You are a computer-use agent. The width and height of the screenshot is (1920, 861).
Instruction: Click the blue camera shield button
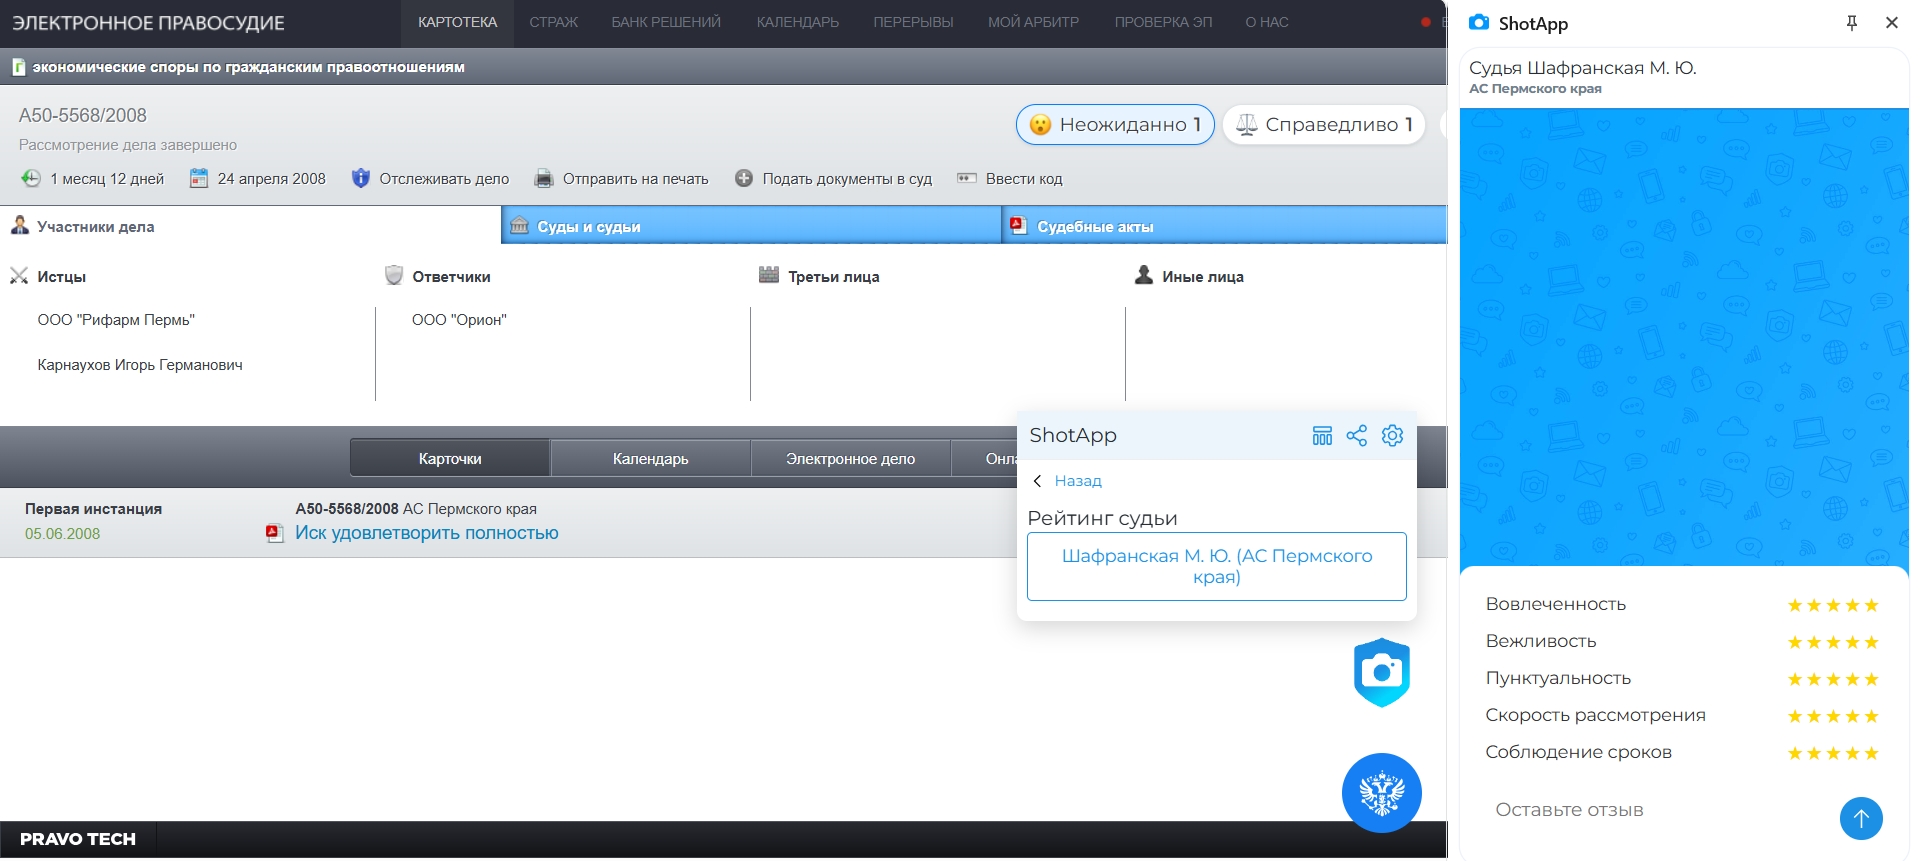coord(1381,672)
